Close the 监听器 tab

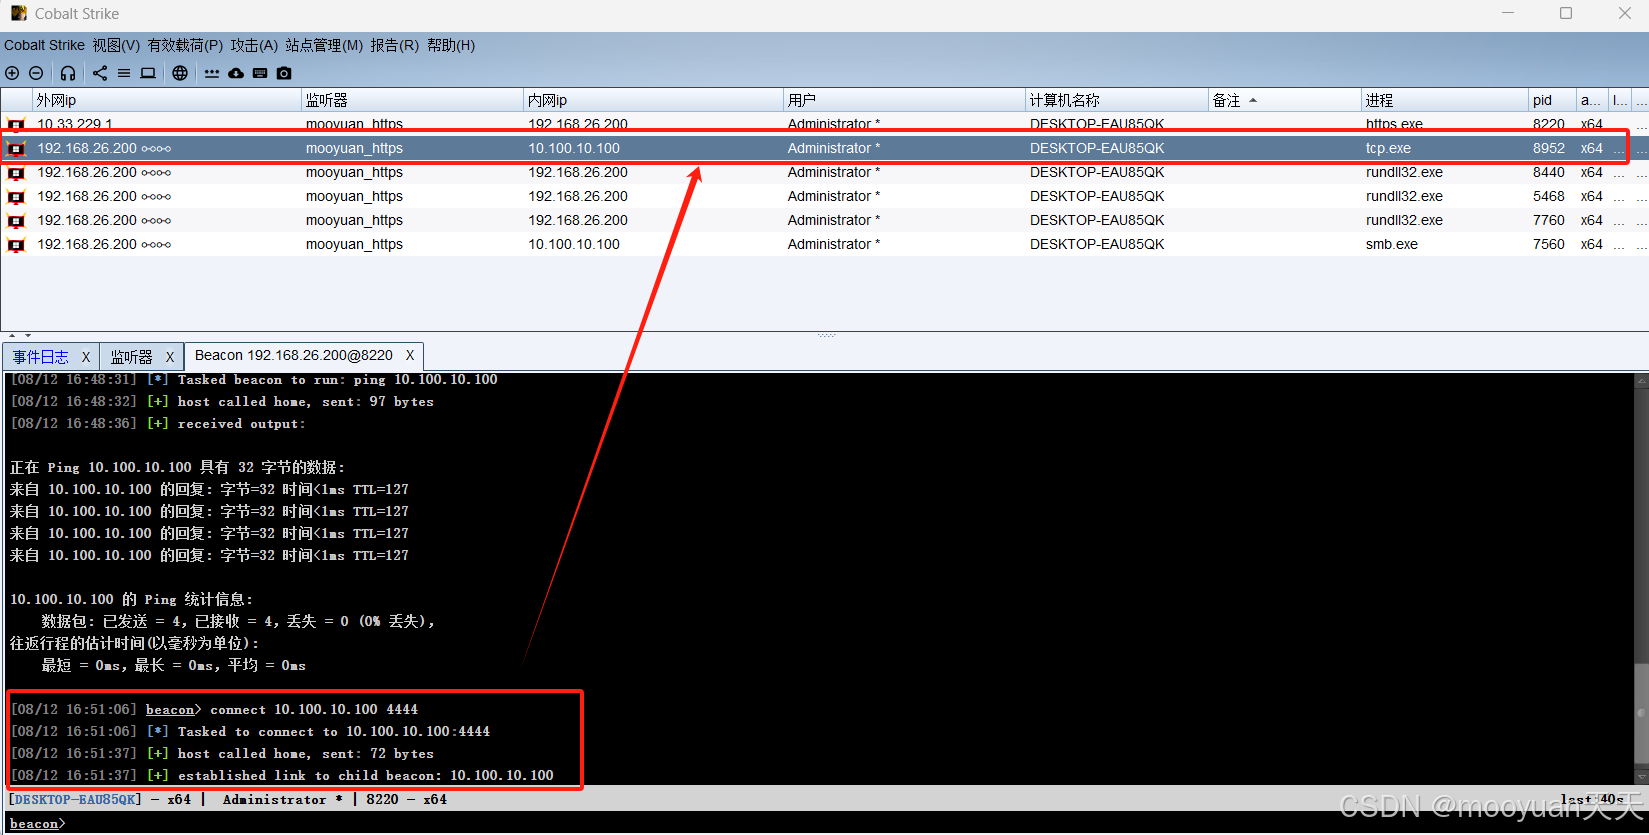pos(170,357)
